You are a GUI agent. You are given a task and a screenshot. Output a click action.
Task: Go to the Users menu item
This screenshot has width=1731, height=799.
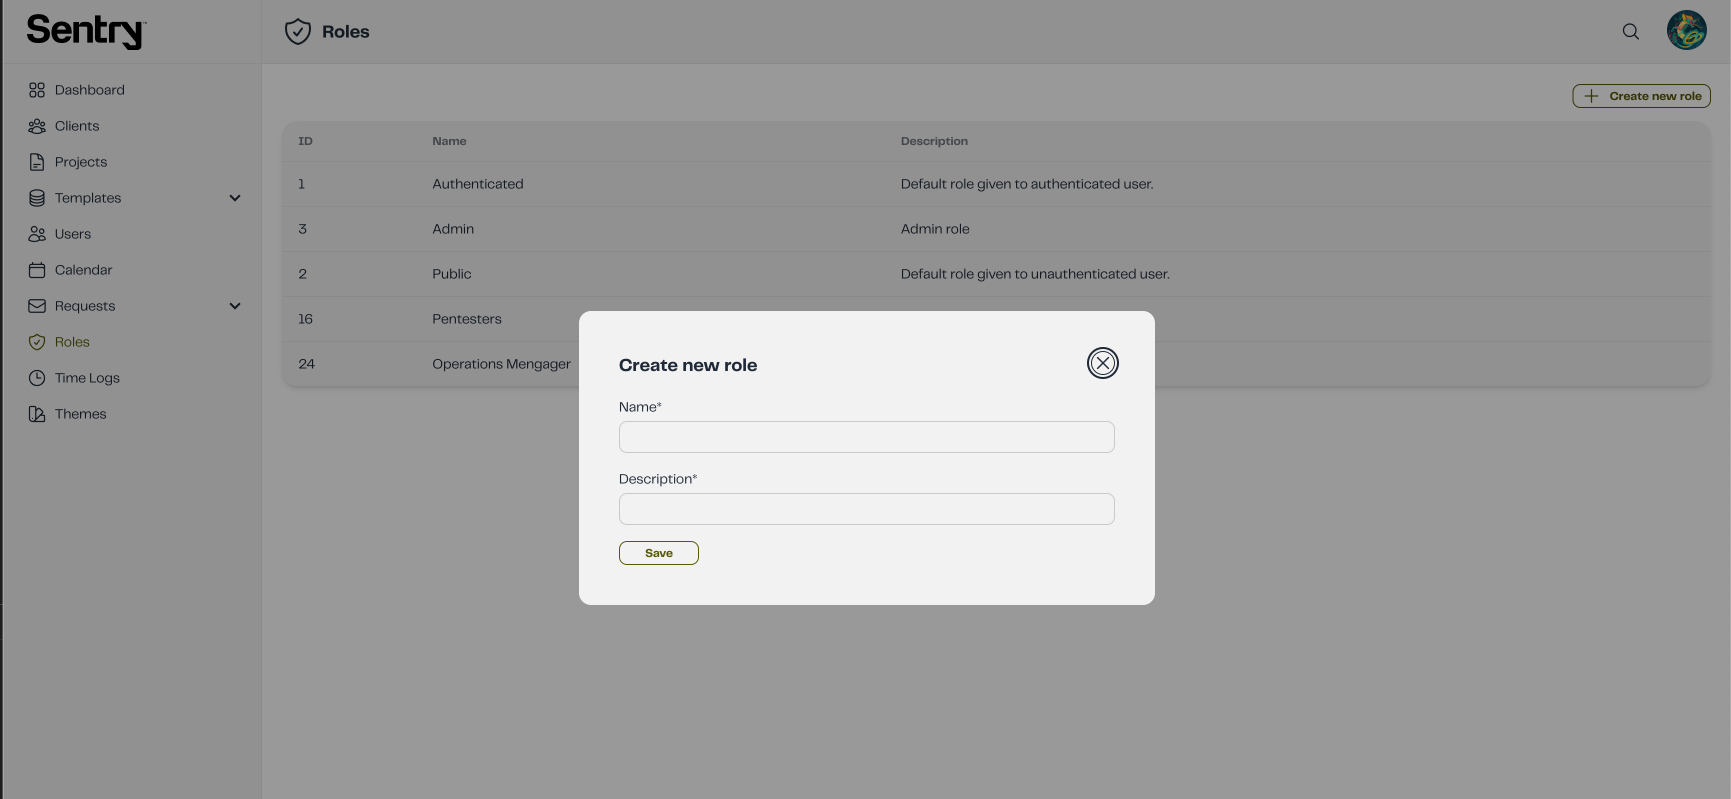73,234
